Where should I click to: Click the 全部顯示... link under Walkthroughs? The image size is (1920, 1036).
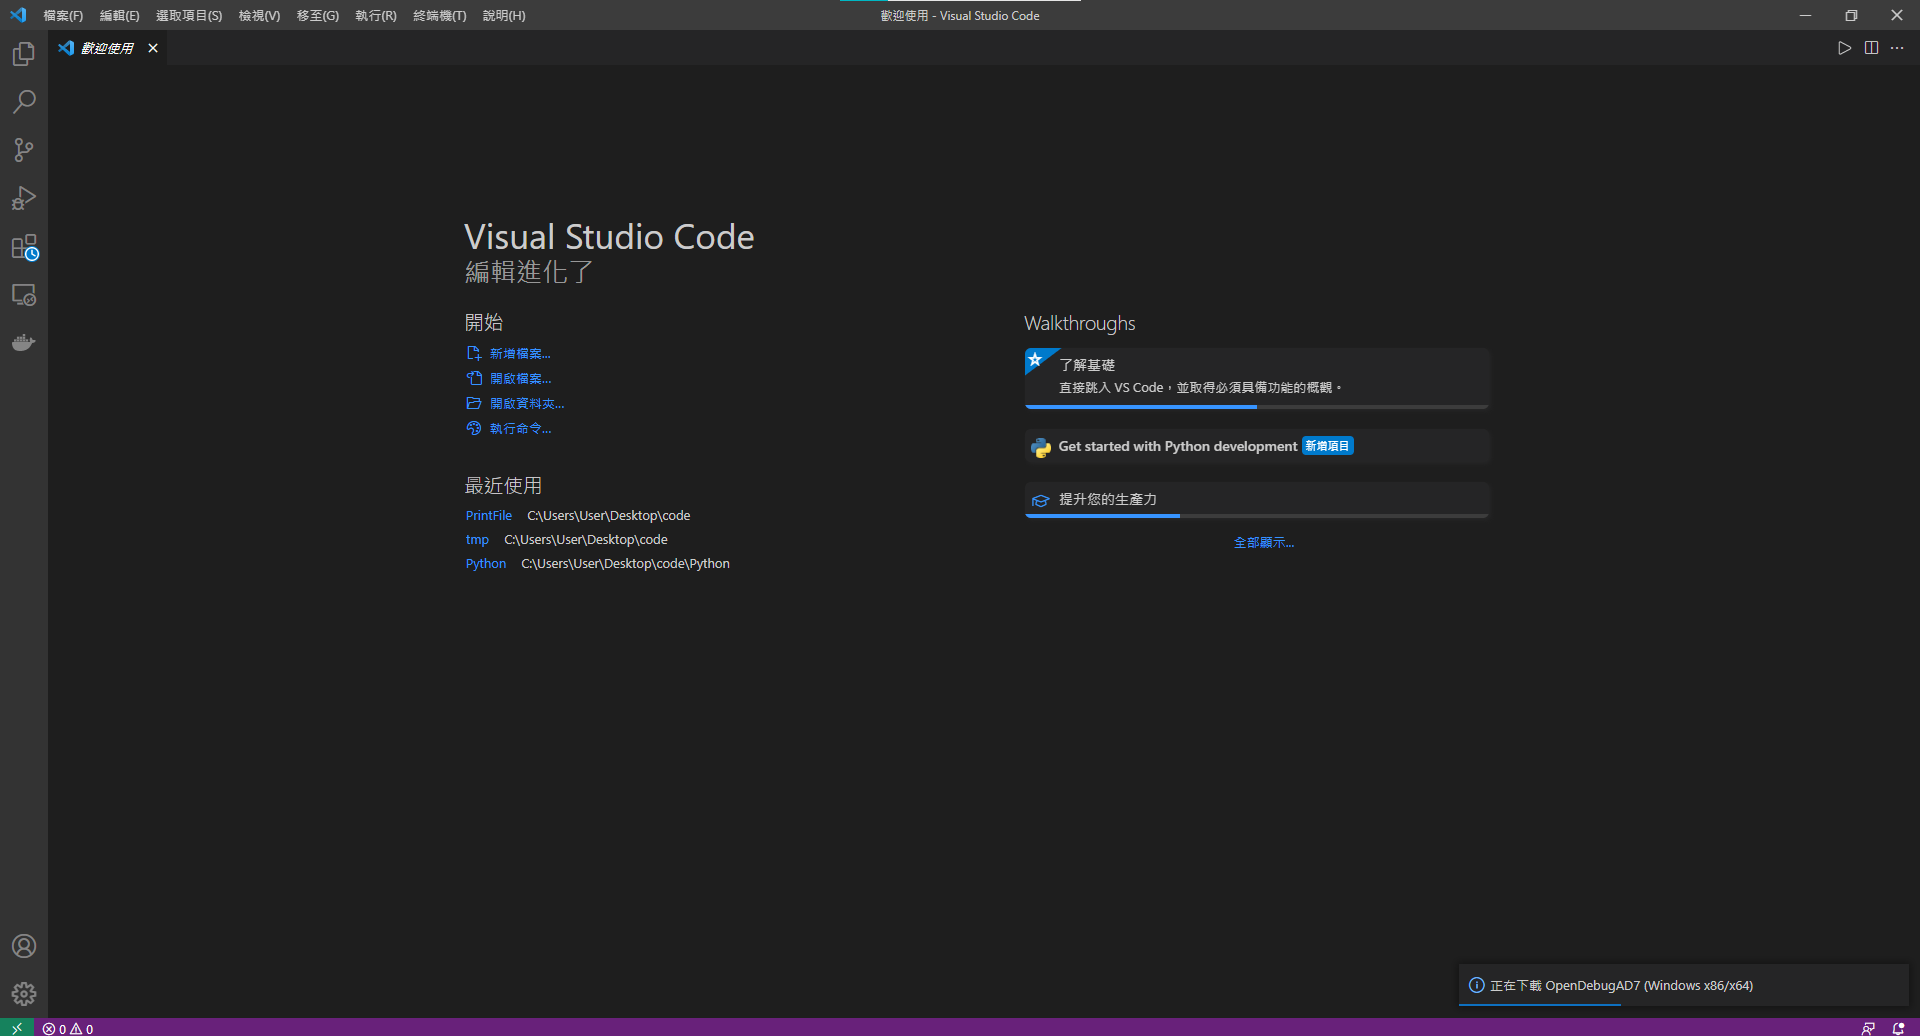(1264, 543)
